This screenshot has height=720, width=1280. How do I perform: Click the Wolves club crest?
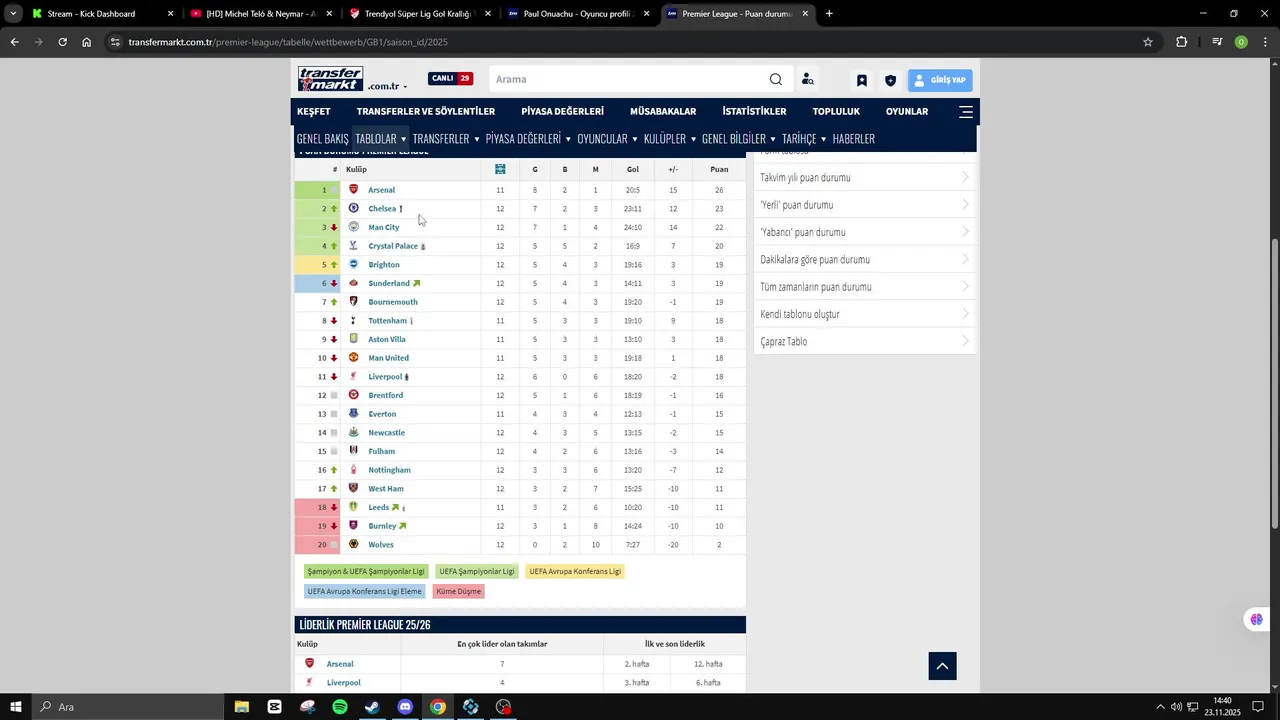click(x=353, y=544)
